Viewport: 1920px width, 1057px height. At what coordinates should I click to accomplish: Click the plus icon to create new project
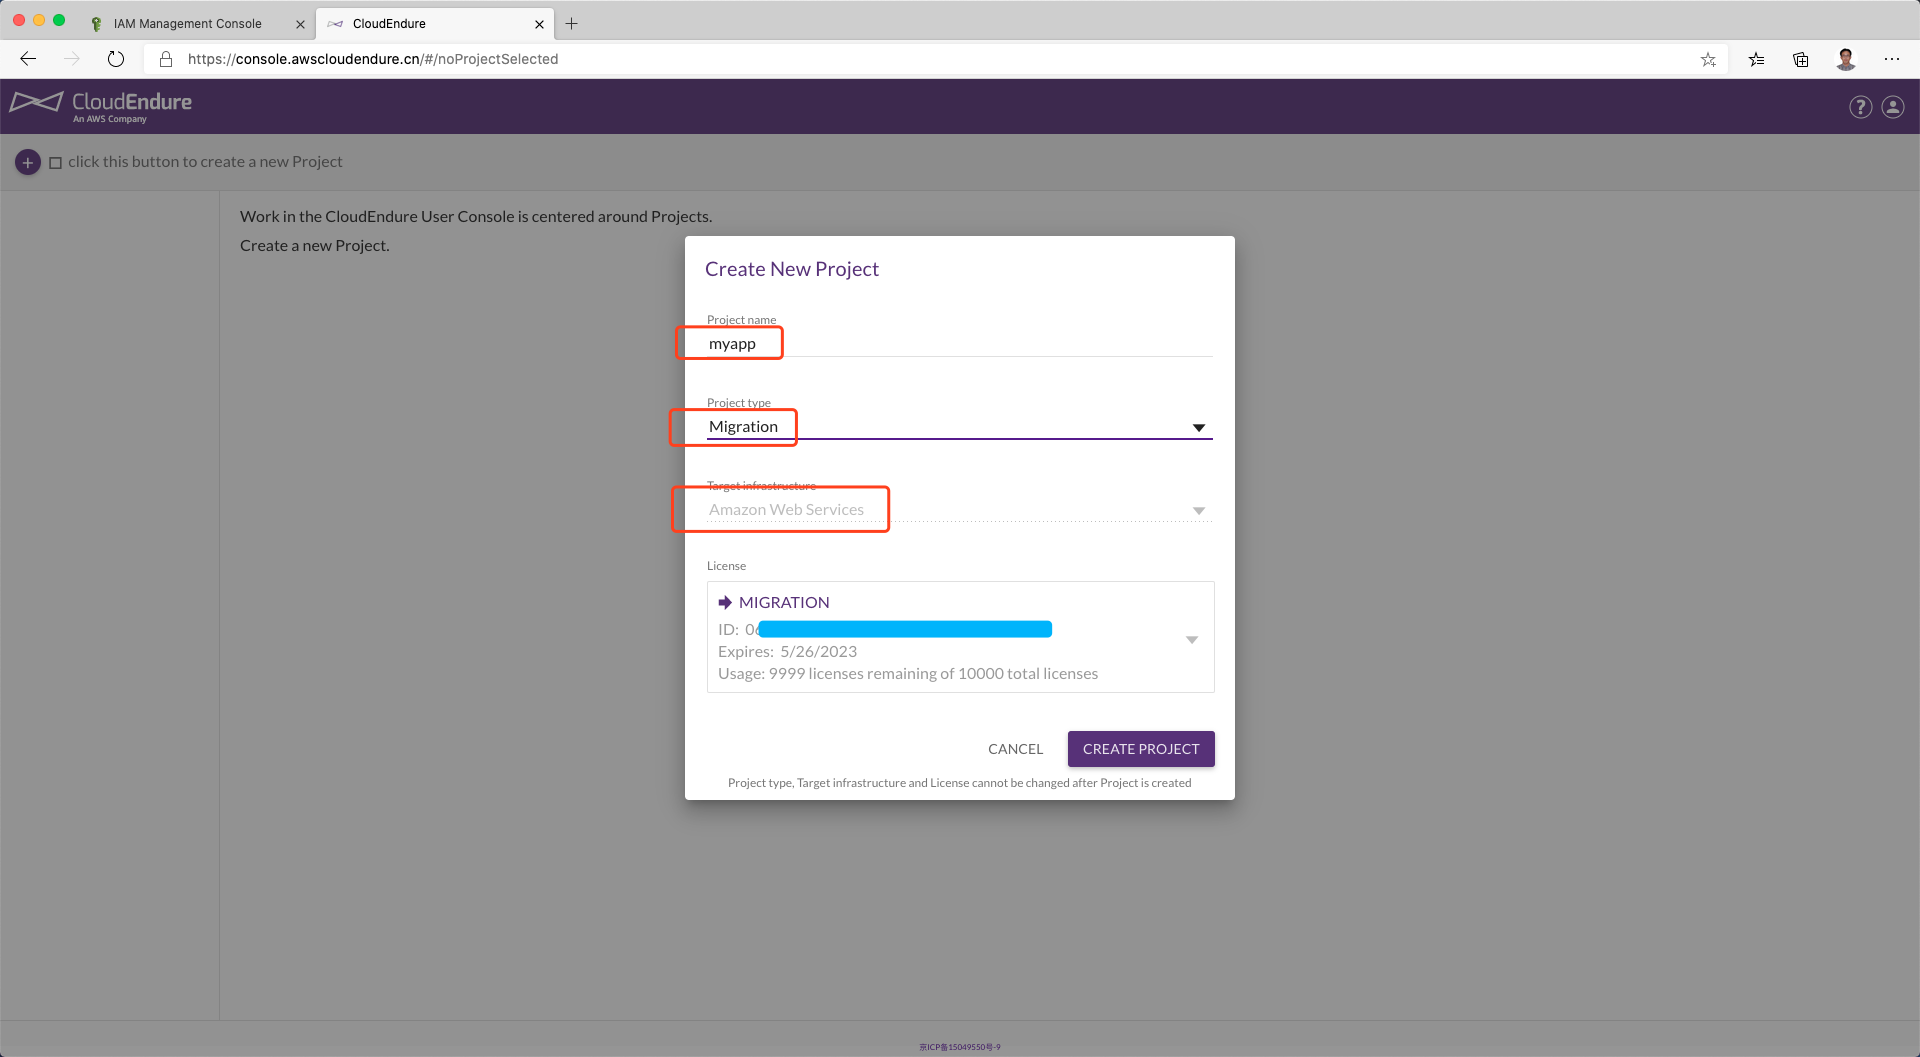click(x=28, y=162)
